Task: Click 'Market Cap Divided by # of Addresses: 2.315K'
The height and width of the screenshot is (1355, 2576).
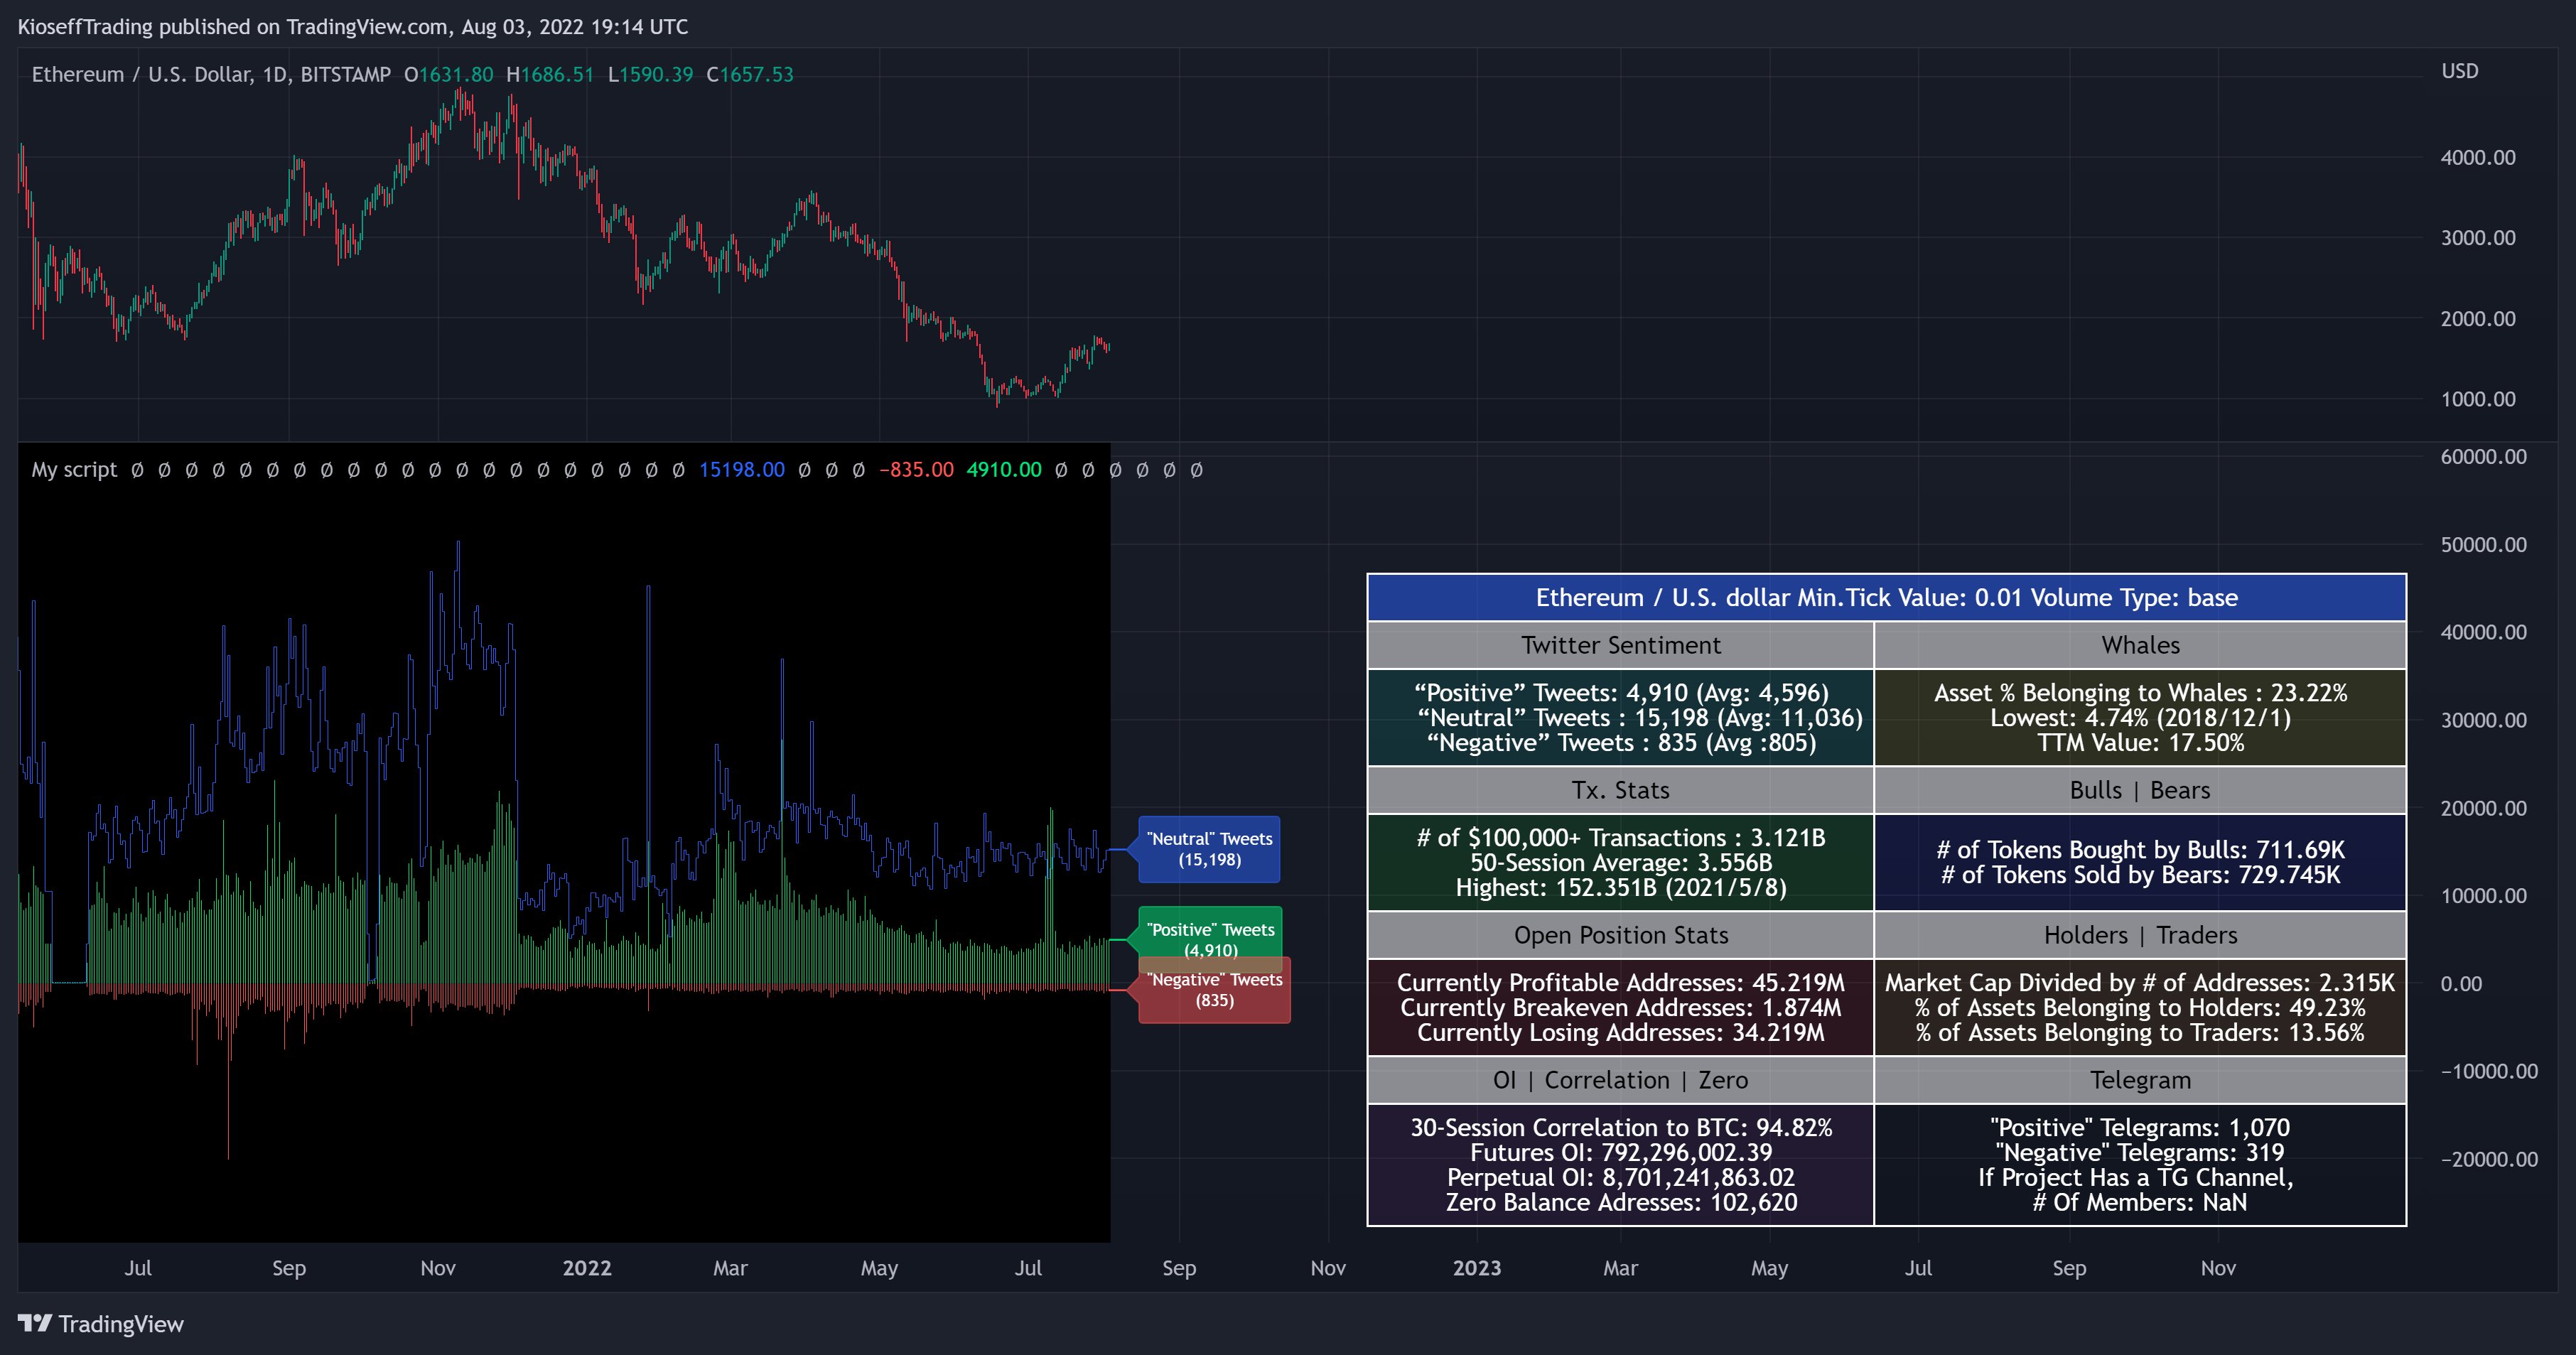Action: (x=2140, y=983)
